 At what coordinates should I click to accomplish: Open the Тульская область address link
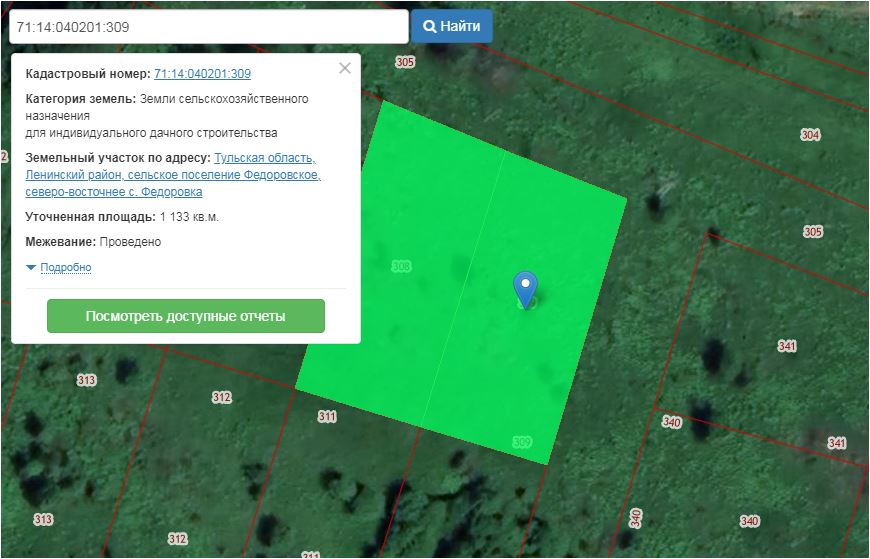(x=265, y=158)
